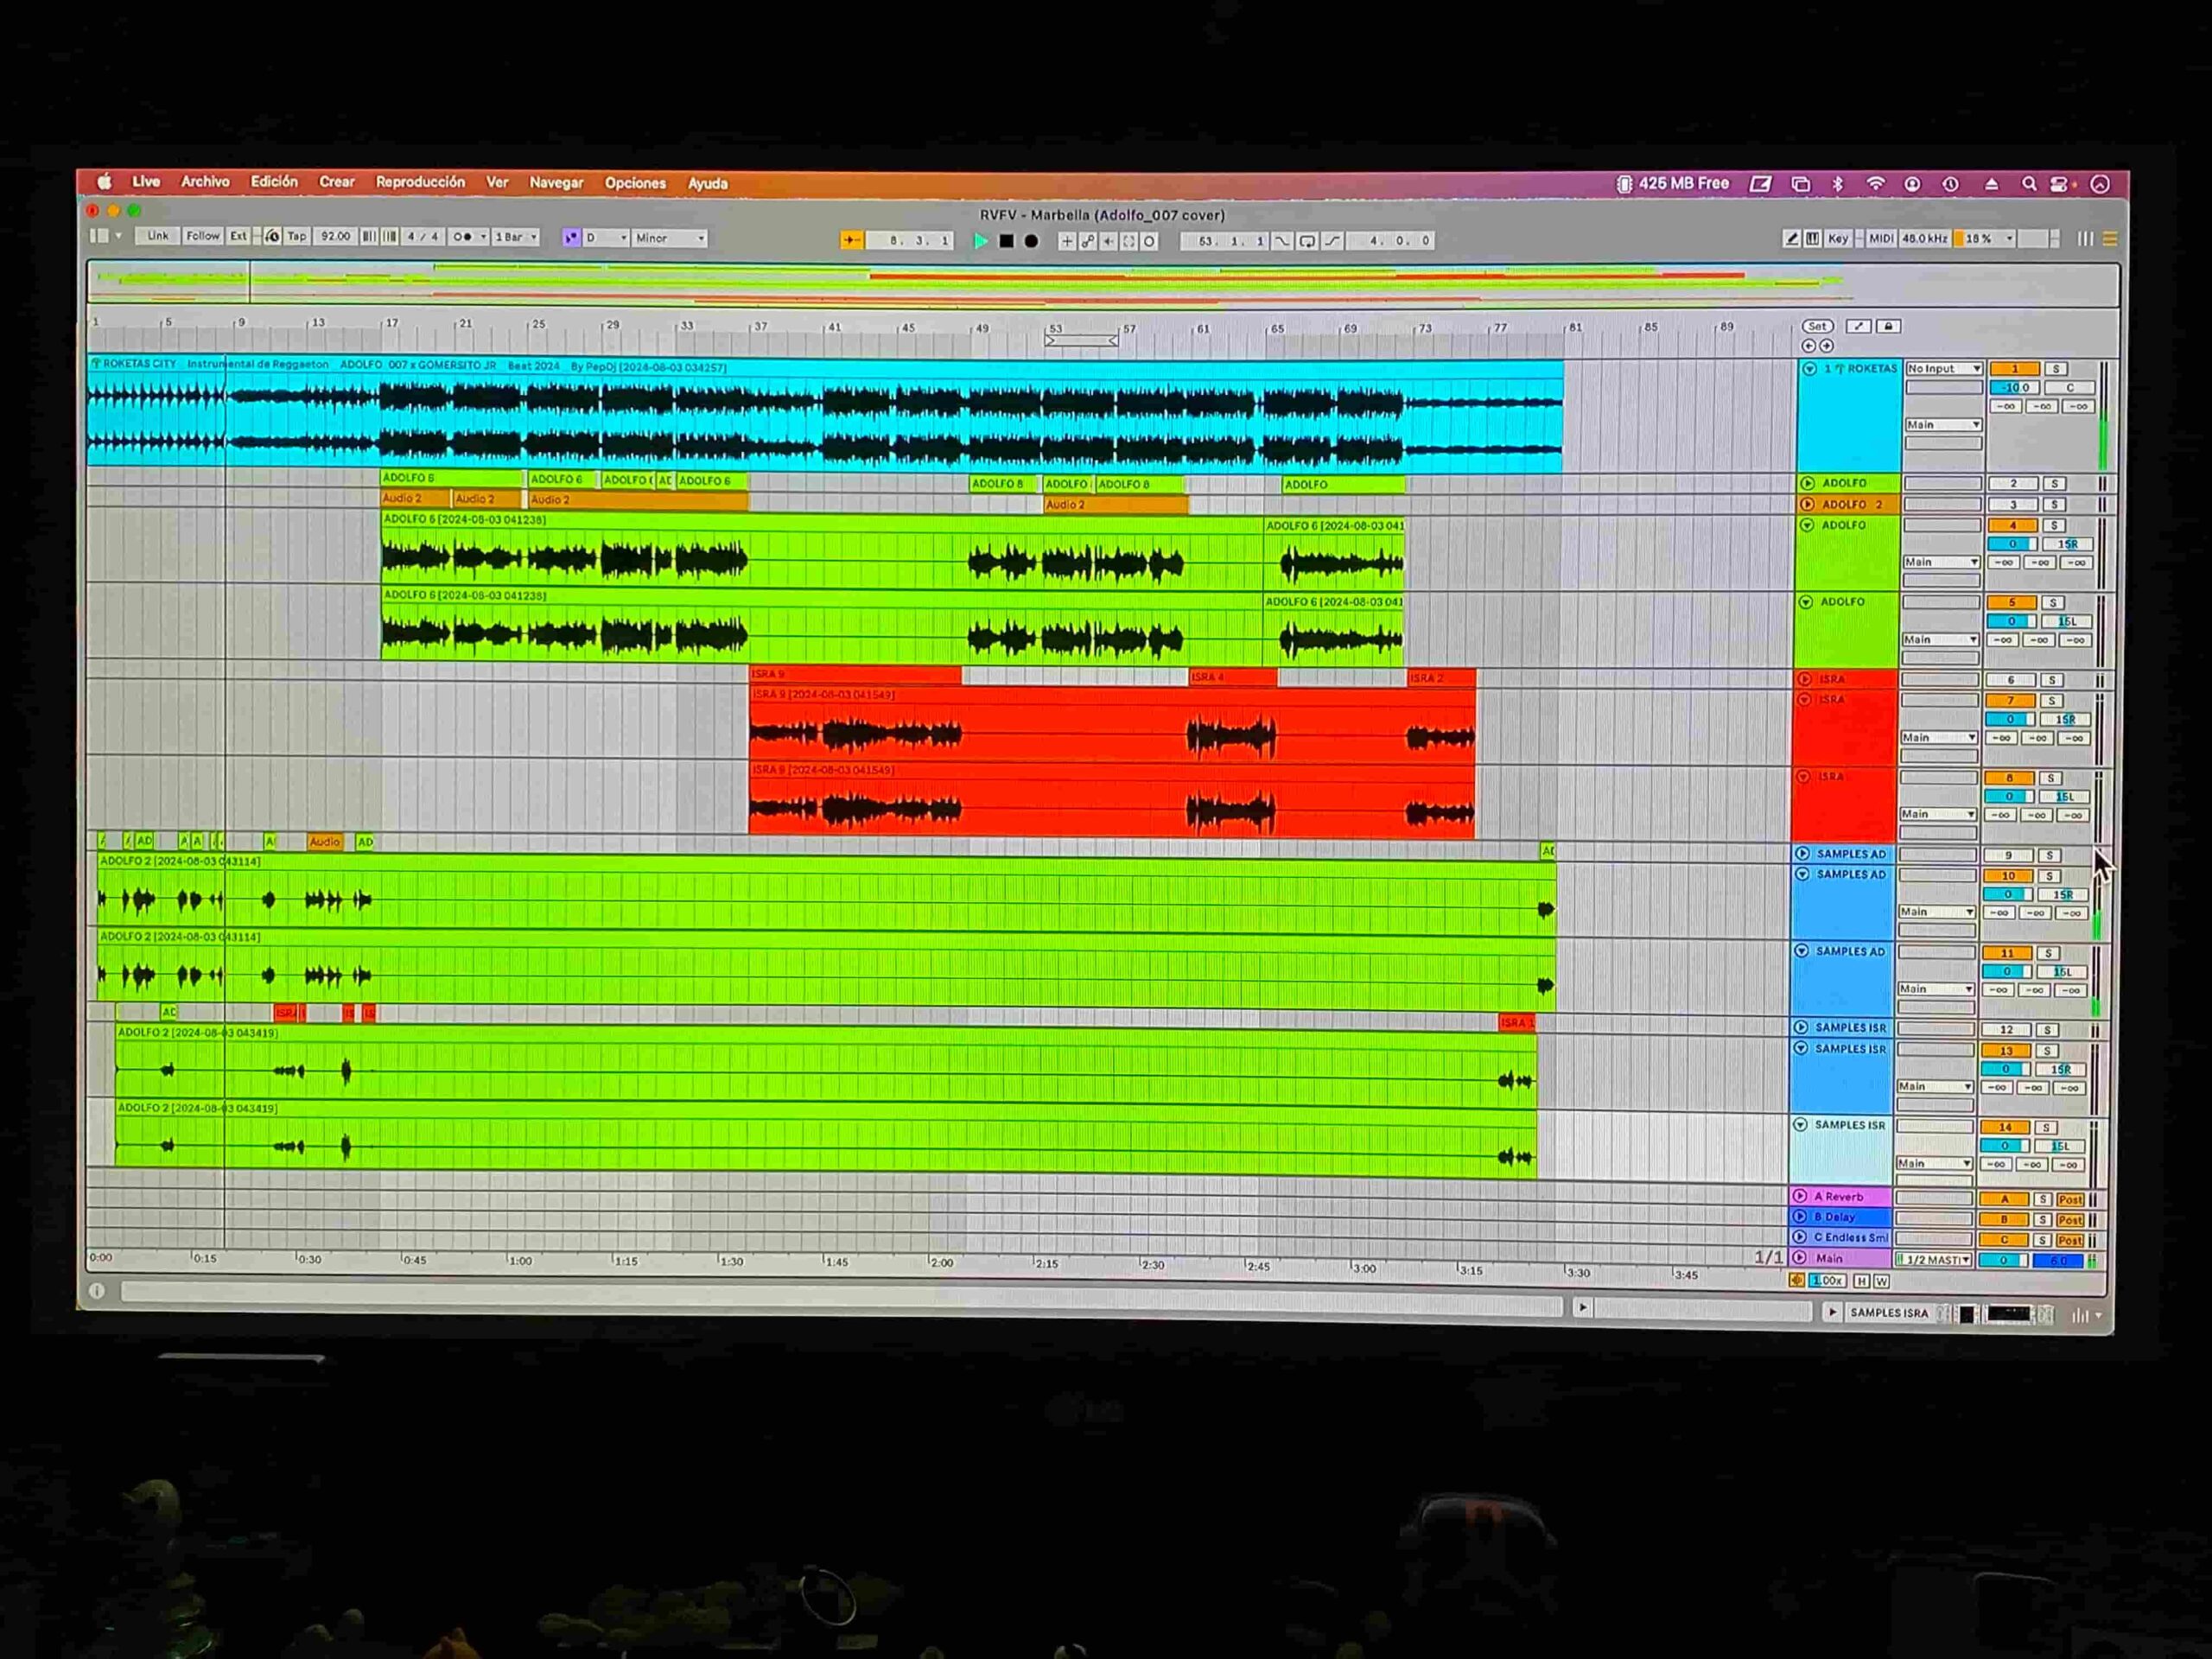Activate the arrangement loop switch

point(1307,241)
